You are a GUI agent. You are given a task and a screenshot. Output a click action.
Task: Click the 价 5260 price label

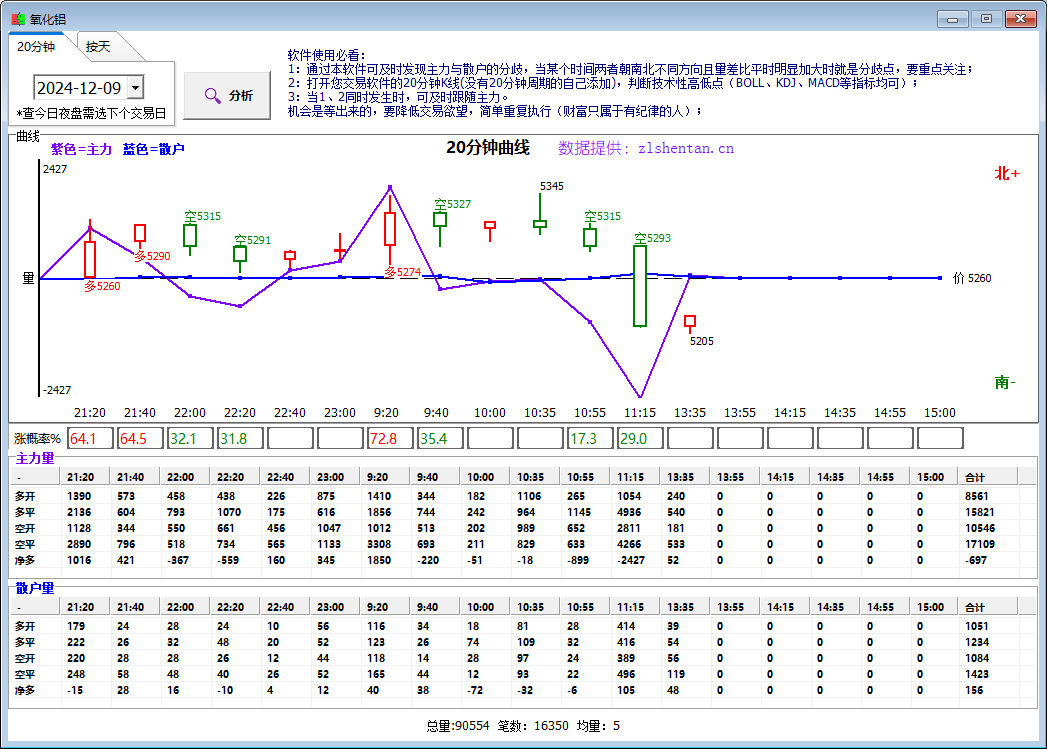972,278
